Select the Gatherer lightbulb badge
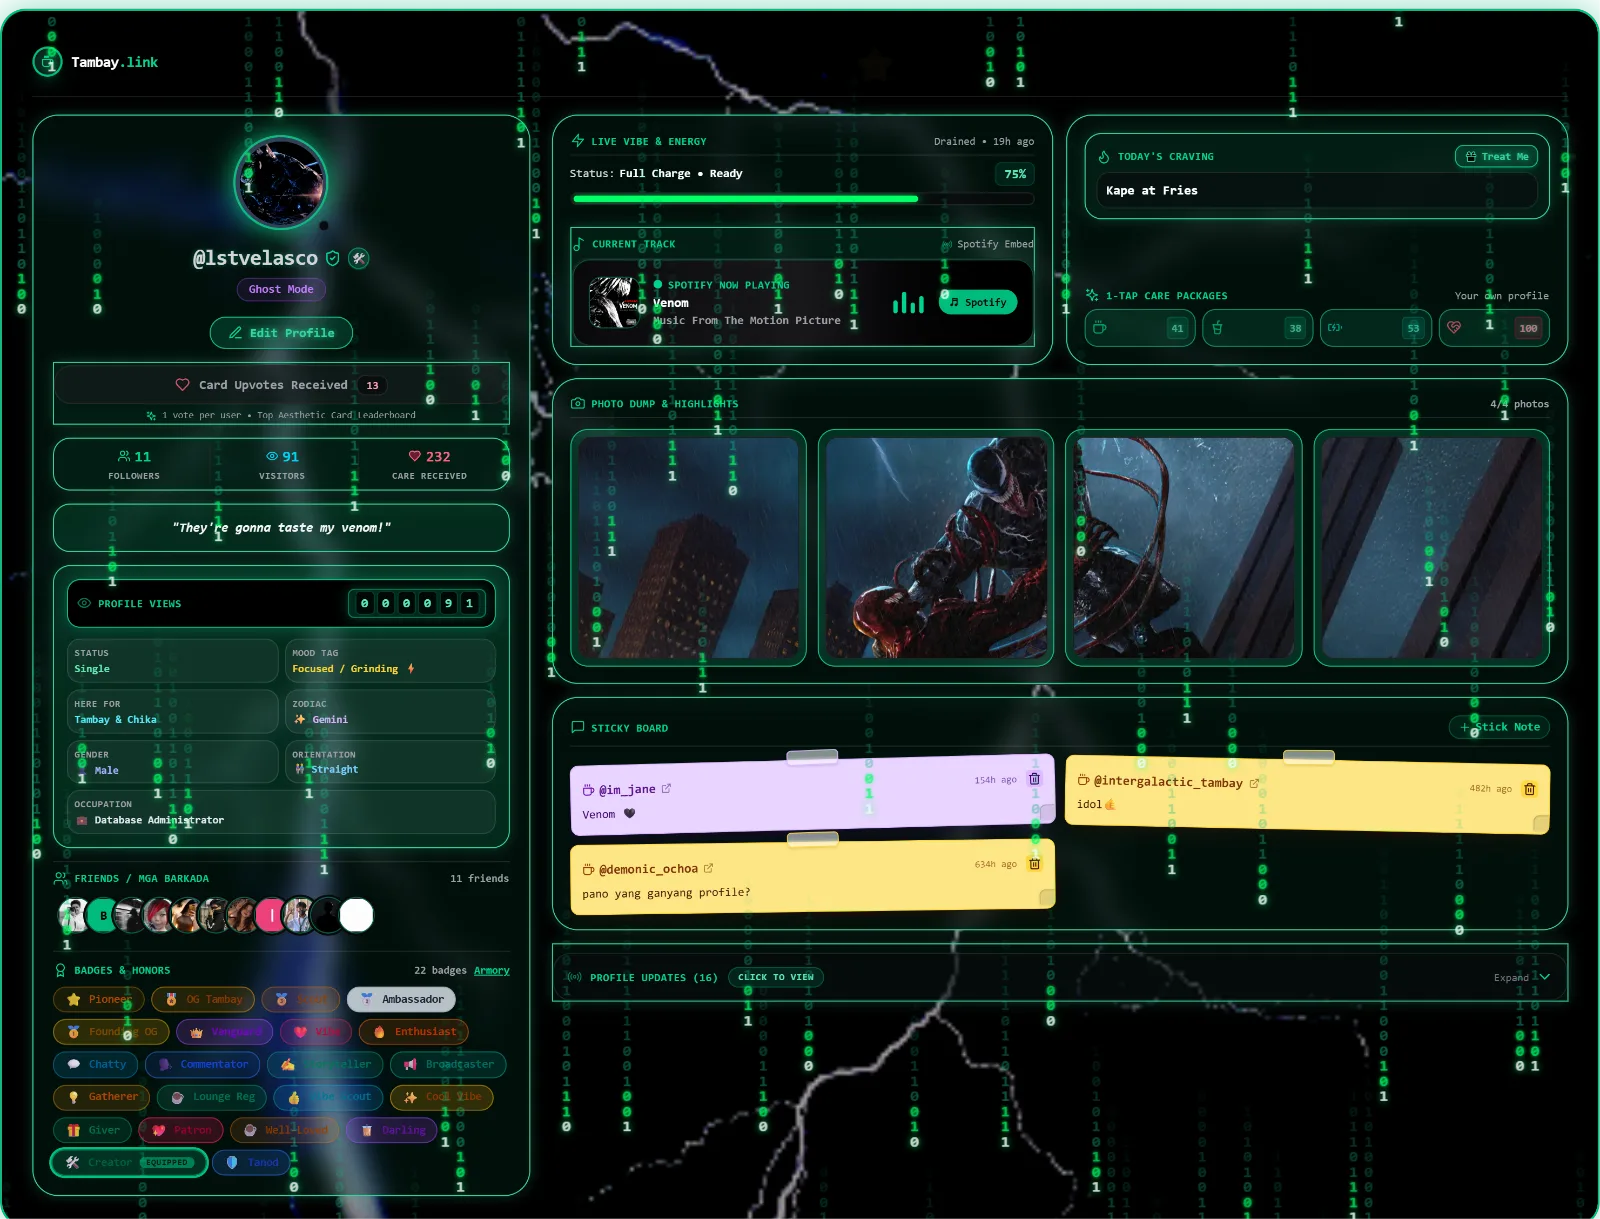The width and height of the screenshot is (1600, 1219). click(x=102, y=1097)
